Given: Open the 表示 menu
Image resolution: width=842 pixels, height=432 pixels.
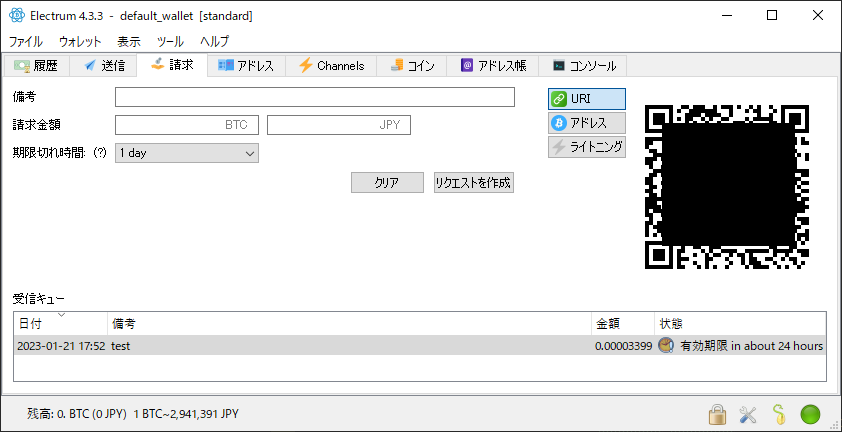Looking at the screenshot, I should tap(128, 41).
